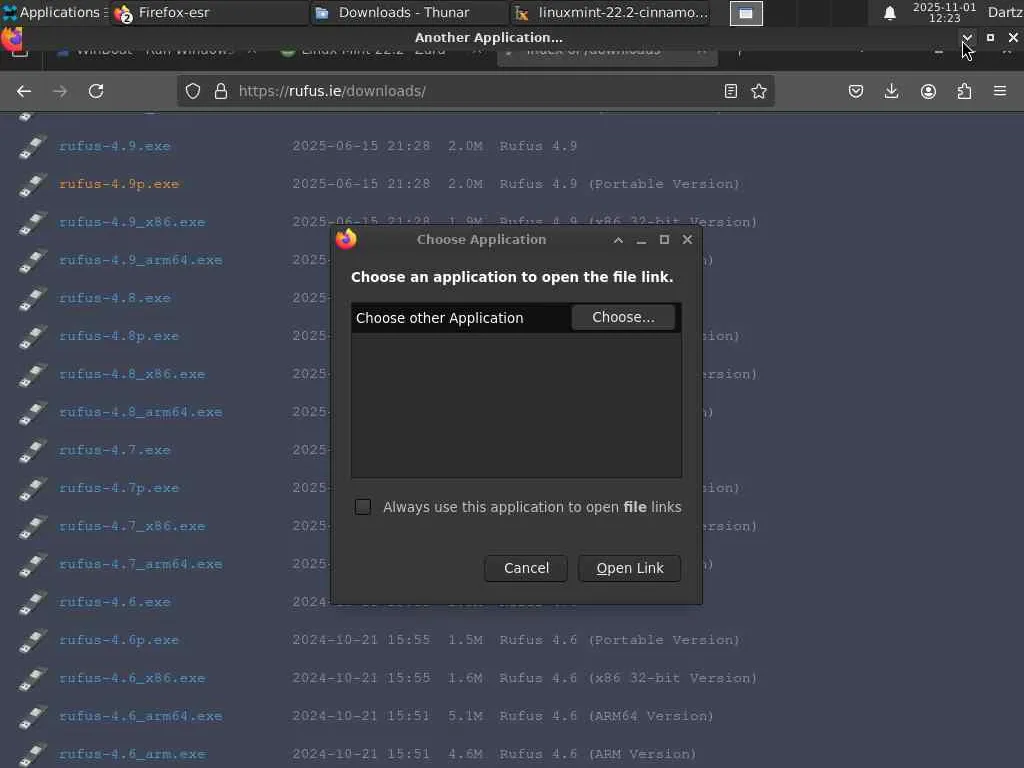This screenshot has width=1024, height=768.
Task: Open the rufus-4.7_x86.exe link
Action: (132, 526)
